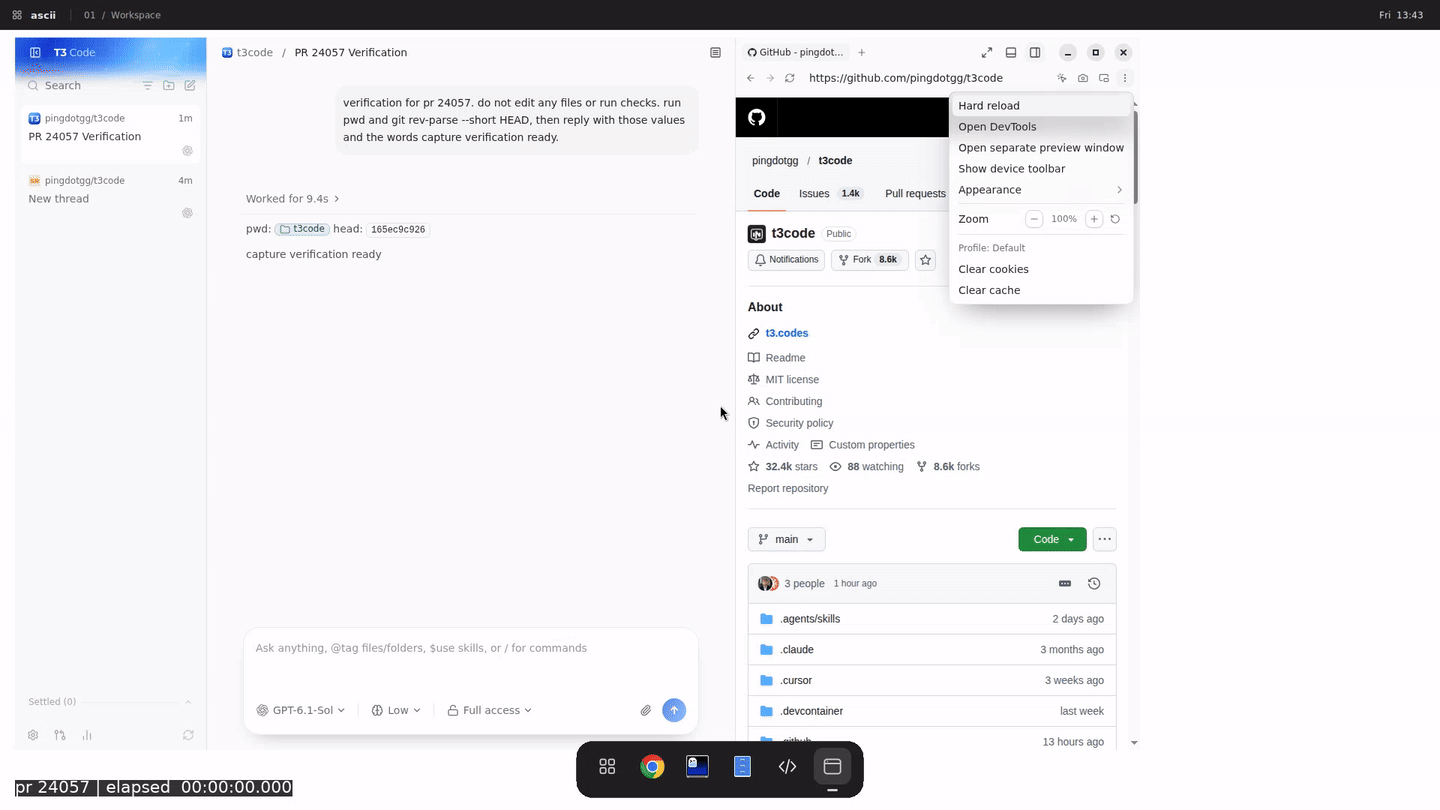Open the t3.codes website link
Viewport: 1440px width, 810px height.
click(786, 333)
